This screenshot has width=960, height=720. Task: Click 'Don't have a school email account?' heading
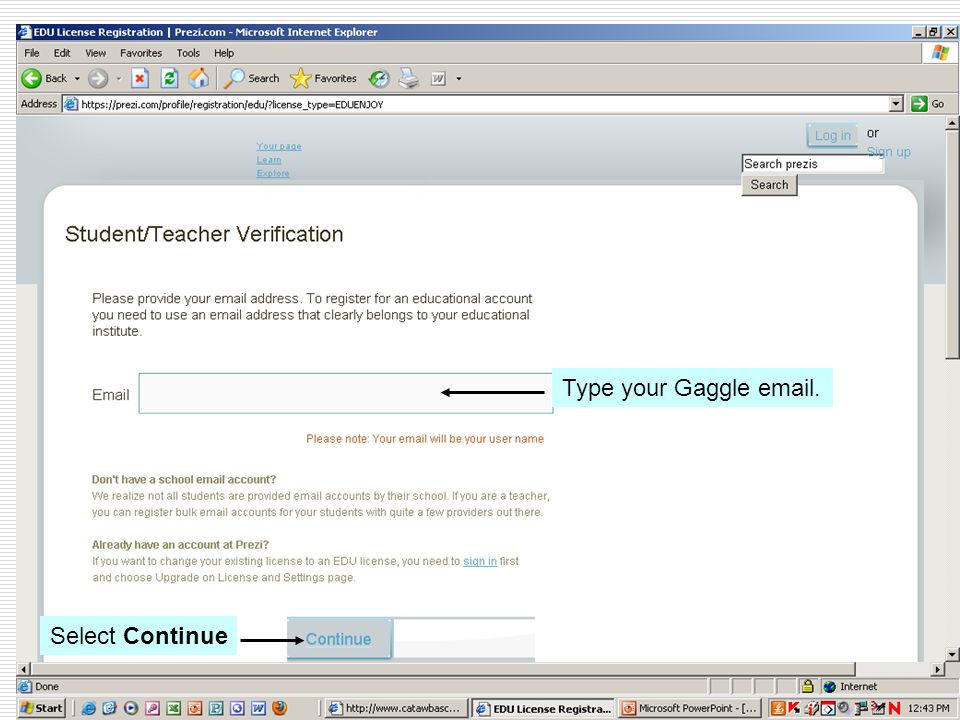[184, 479]
